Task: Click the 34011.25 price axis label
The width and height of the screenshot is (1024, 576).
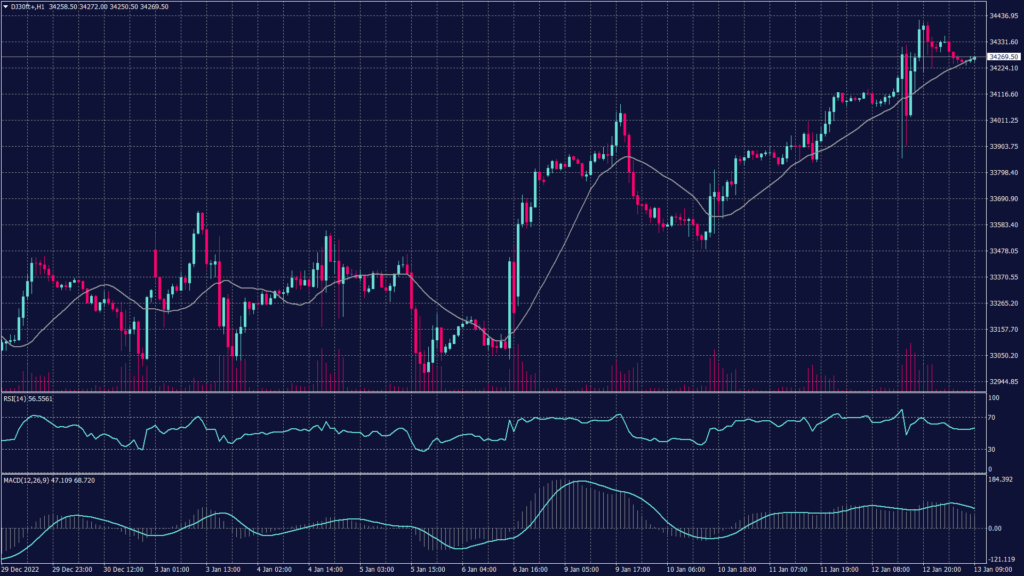Action: pyautogui.click(x=1002, y=120)
